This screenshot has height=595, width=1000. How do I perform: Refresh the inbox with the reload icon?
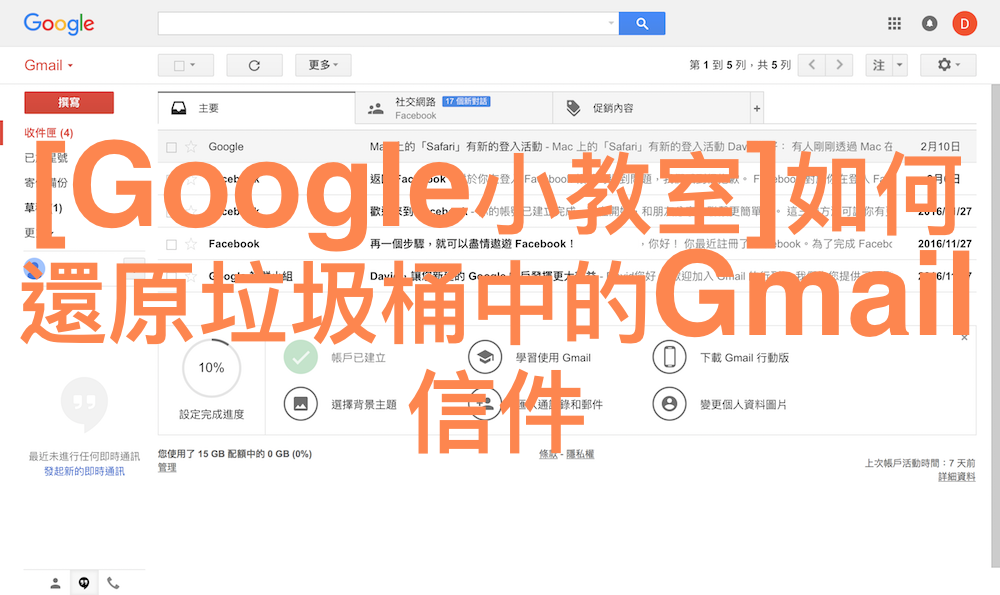pyautogui.click(x=254, y=65)
